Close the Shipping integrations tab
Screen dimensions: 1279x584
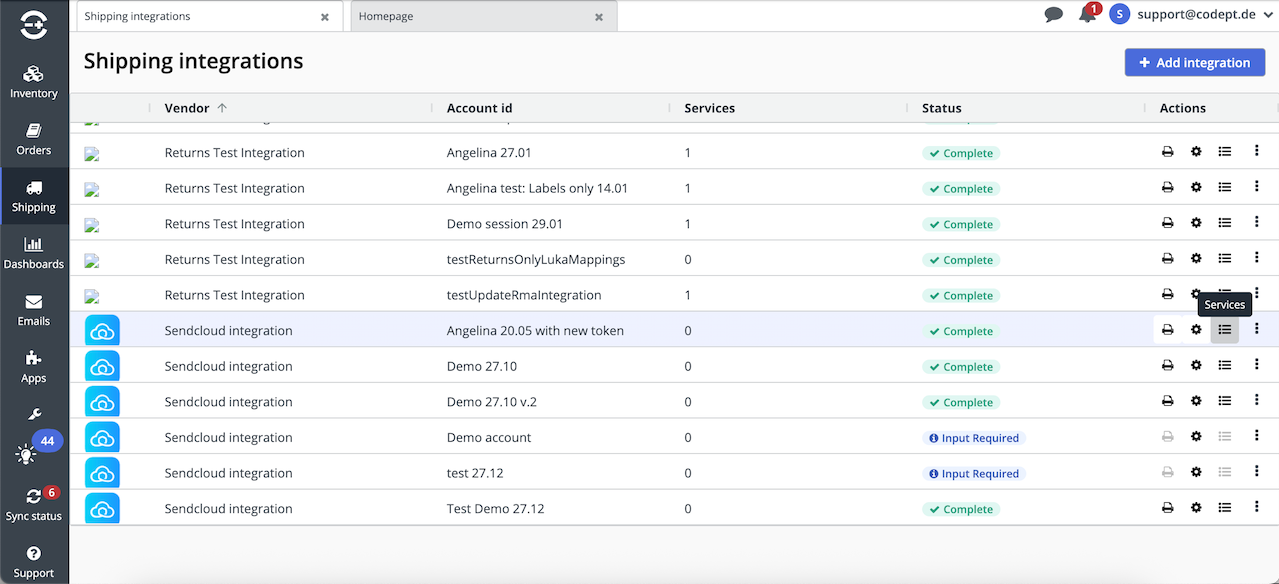point(325,17)
